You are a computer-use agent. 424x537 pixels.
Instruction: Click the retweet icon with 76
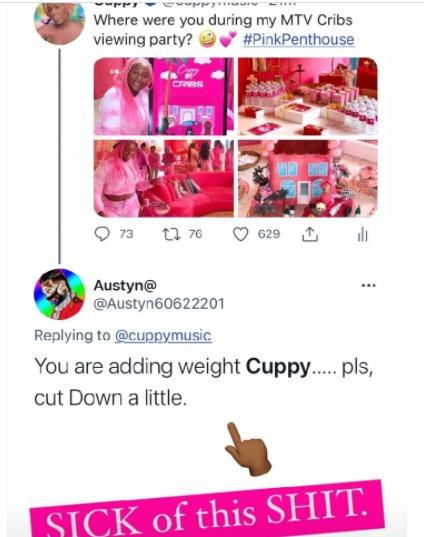click(171, 235)
